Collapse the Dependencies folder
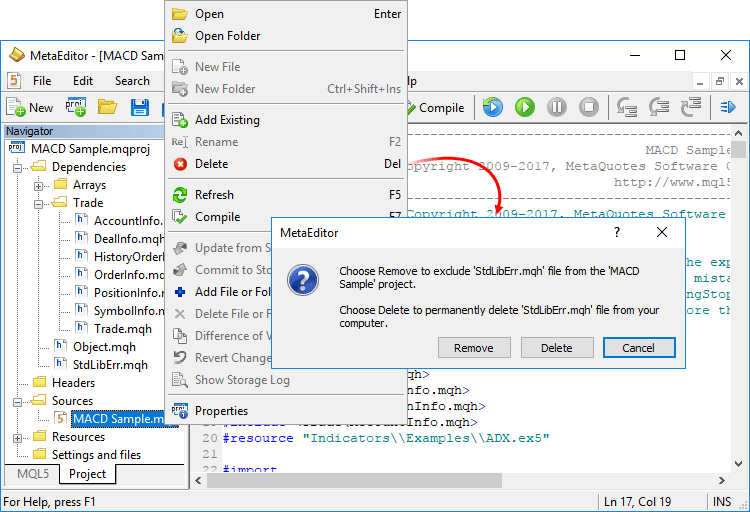 pos(18,168)
